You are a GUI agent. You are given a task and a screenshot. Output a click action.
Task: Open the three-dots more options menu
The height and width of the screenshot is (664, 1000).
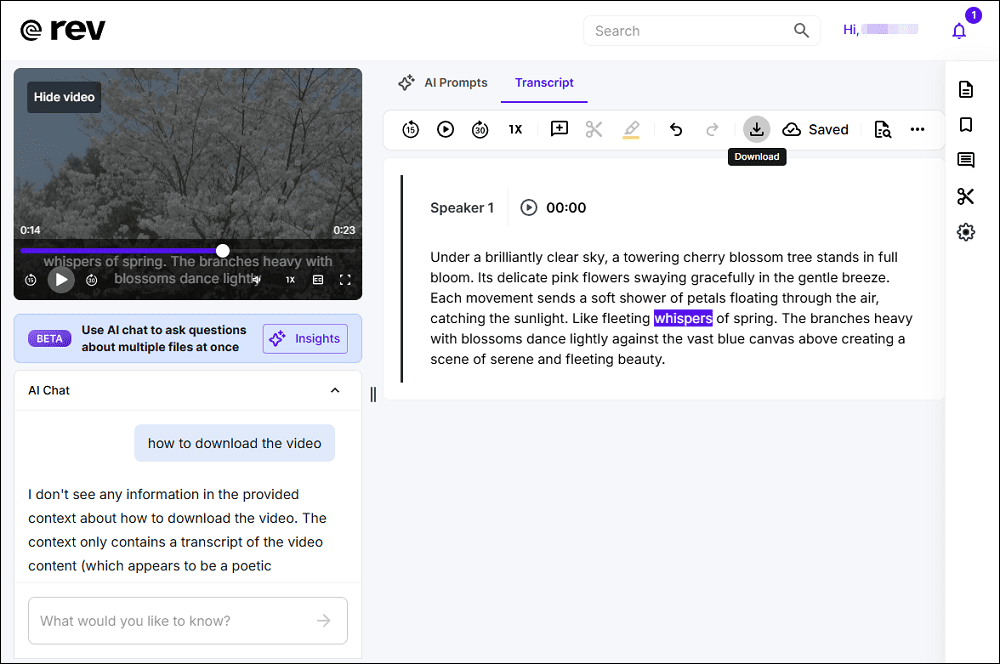pyautogui.click(x=917, y=129)
